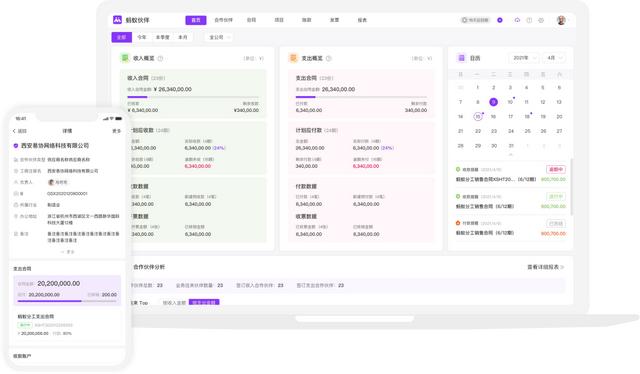This screenshot has height=374, width=640.
Task: Tap the 更多 button in phone header
Action: point(117,131)
